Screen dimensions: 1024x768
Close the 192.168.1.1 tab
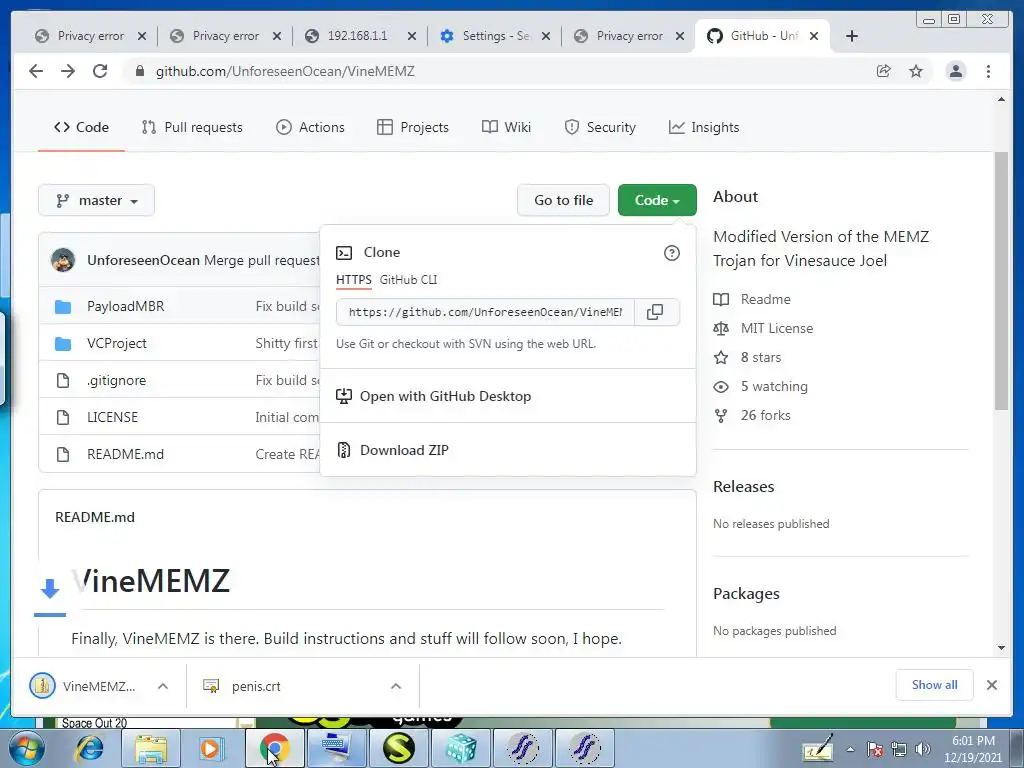(x=411, y=36)
